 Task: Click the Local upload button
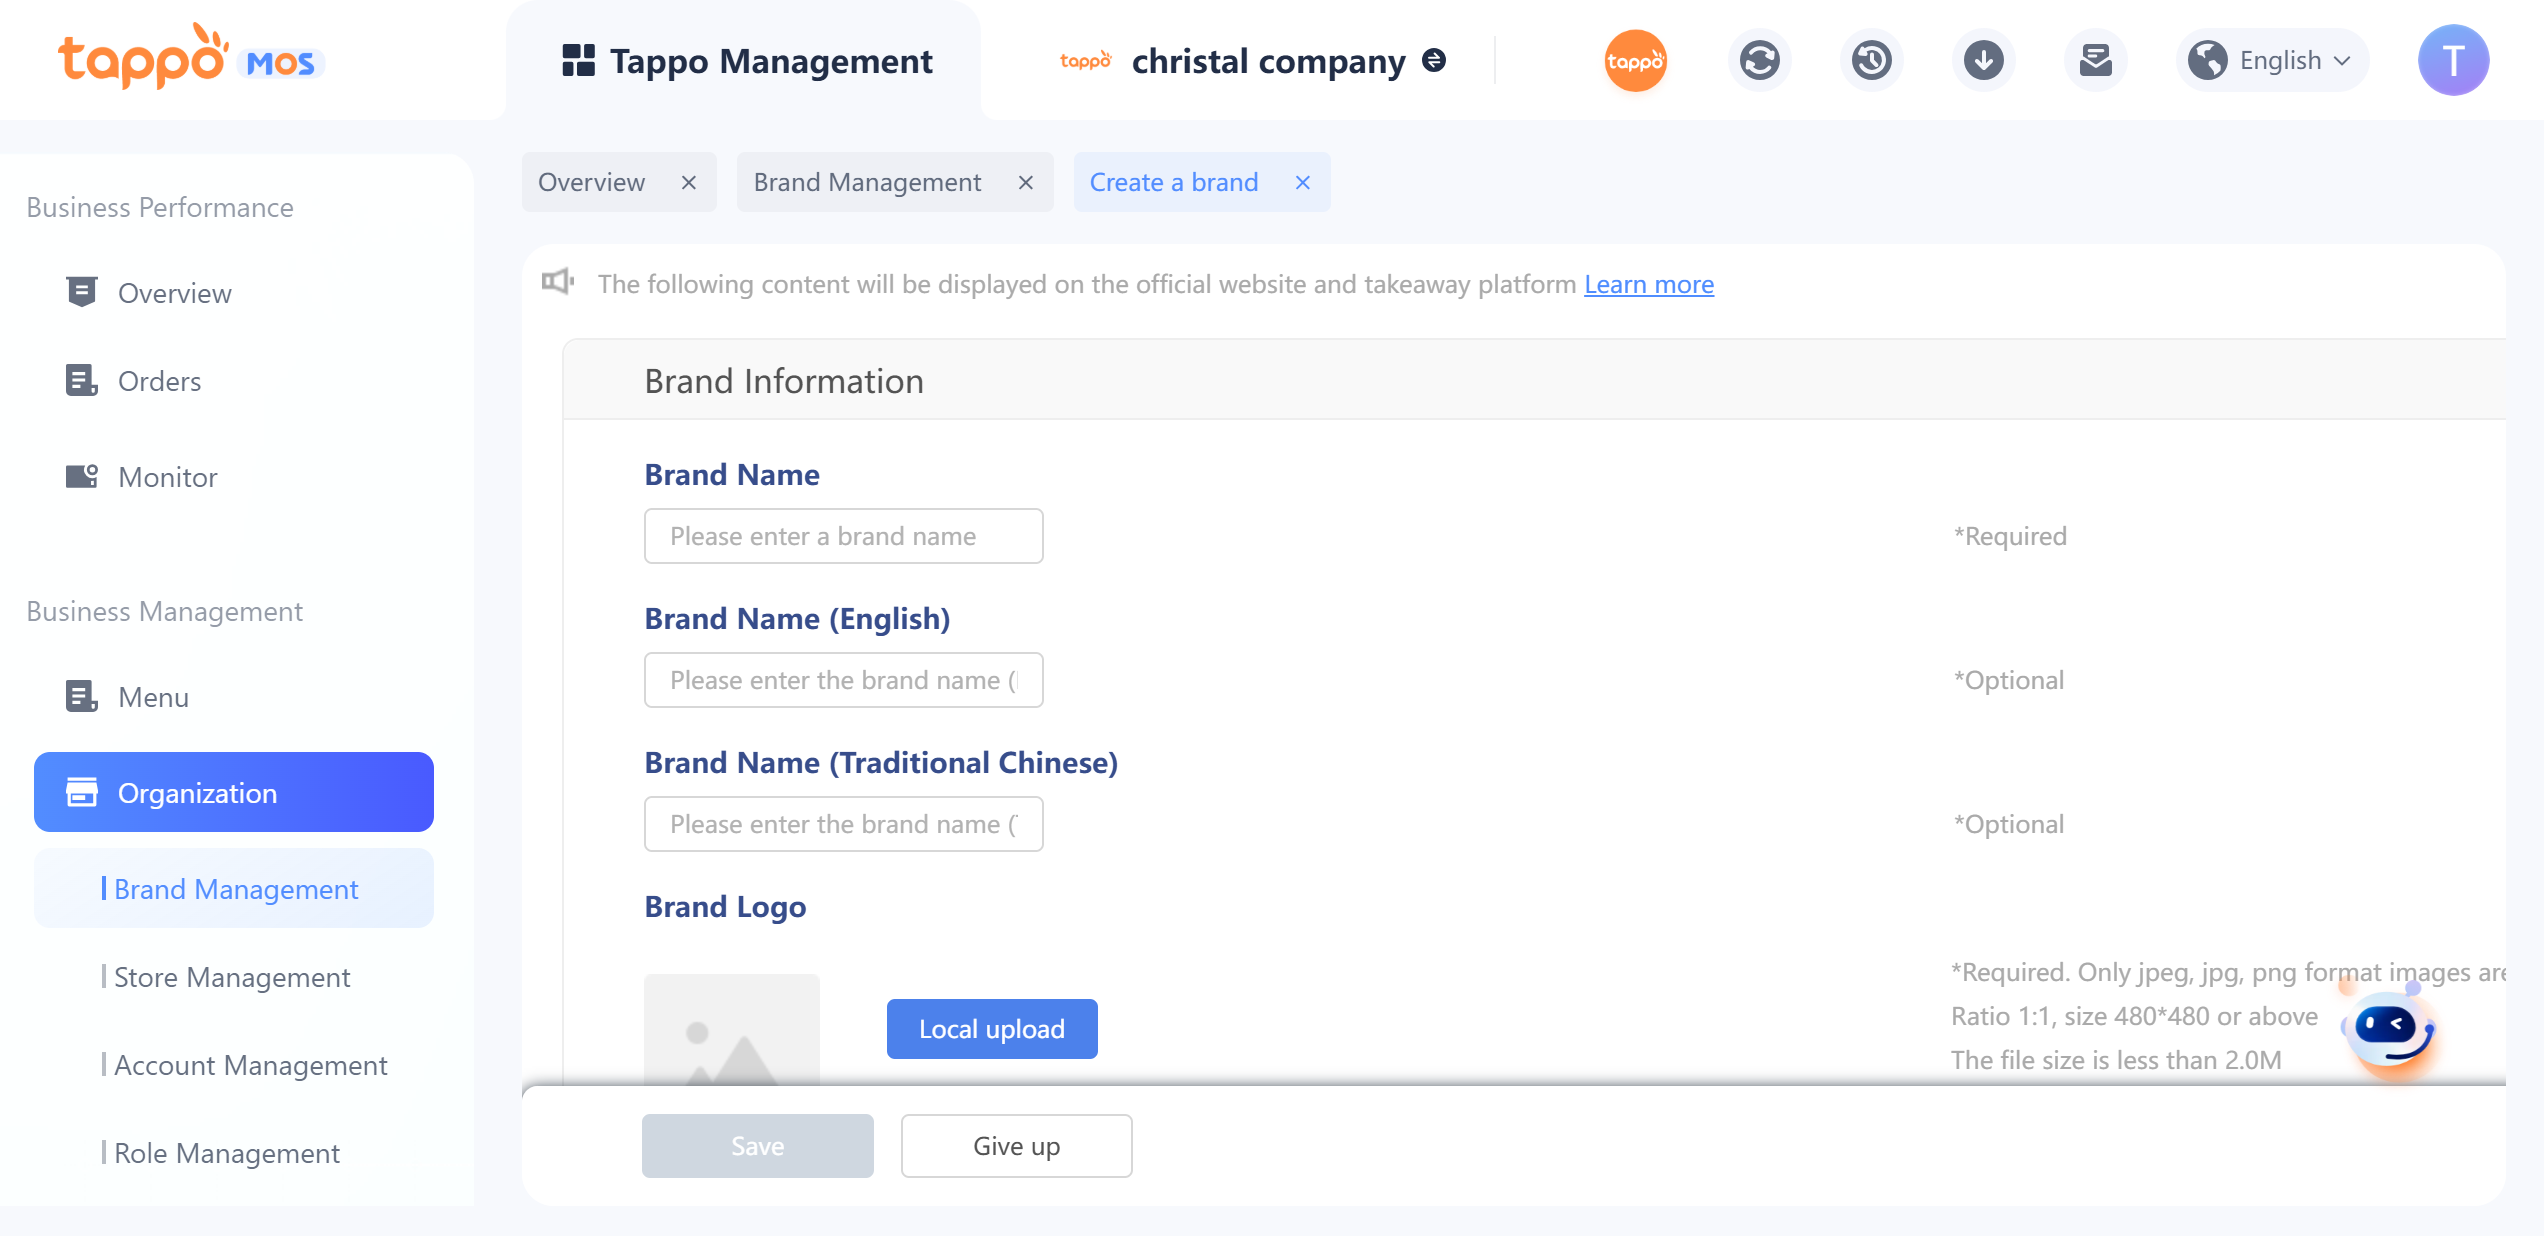991,1029
